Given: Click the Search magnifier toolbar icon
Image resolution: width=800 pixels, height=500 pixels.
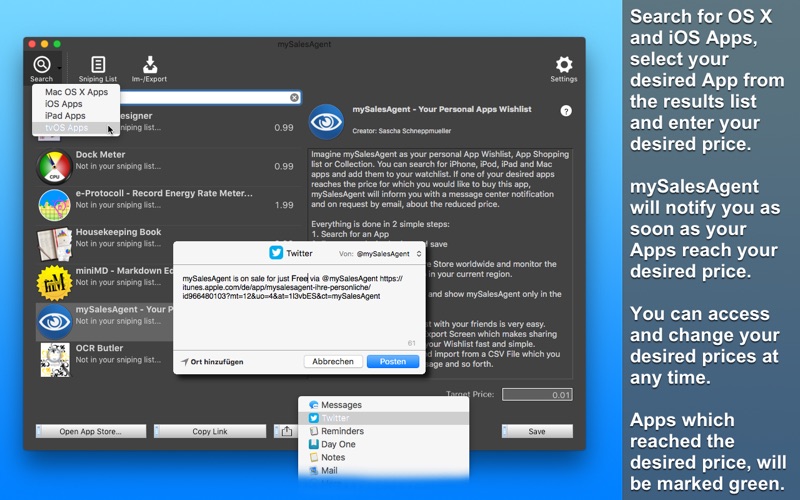Looking at the screenshot, I should (x=42, y=65).
